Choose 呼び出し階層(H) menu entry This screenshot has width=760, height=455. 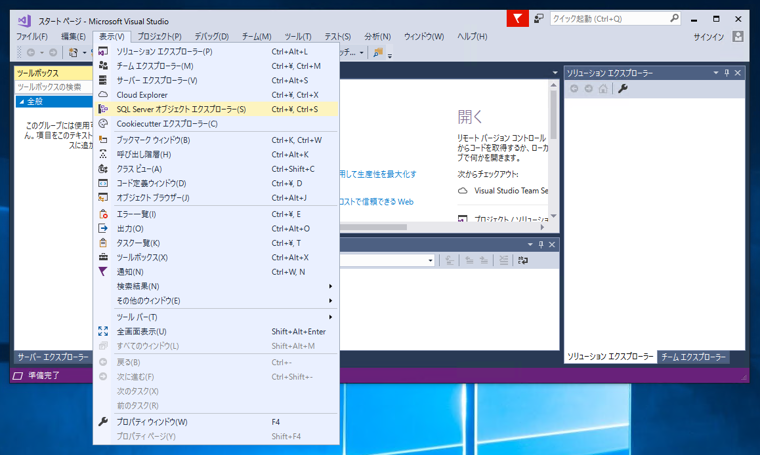pyautogui.click(x=216, y=155)
